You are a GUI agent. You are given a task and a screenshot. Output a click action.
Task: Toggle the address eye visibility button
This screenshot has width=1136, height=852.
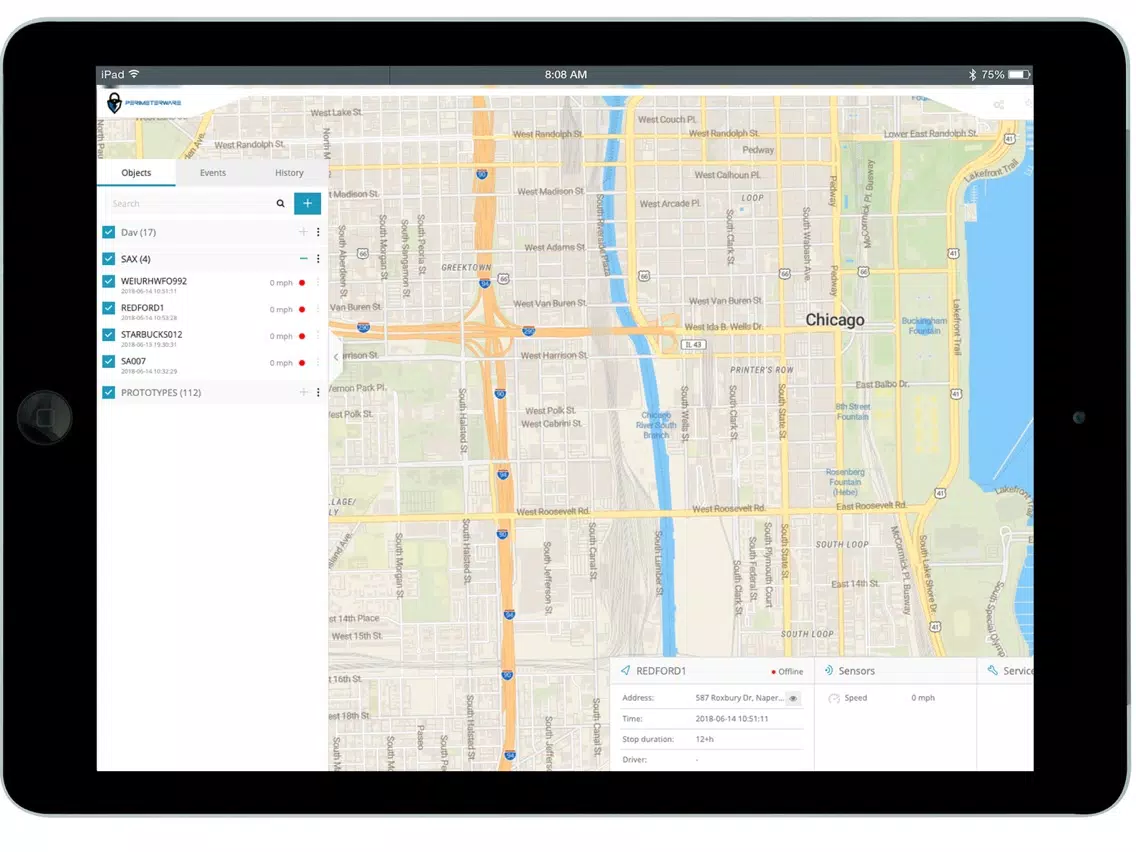click(x=793, y=698)
